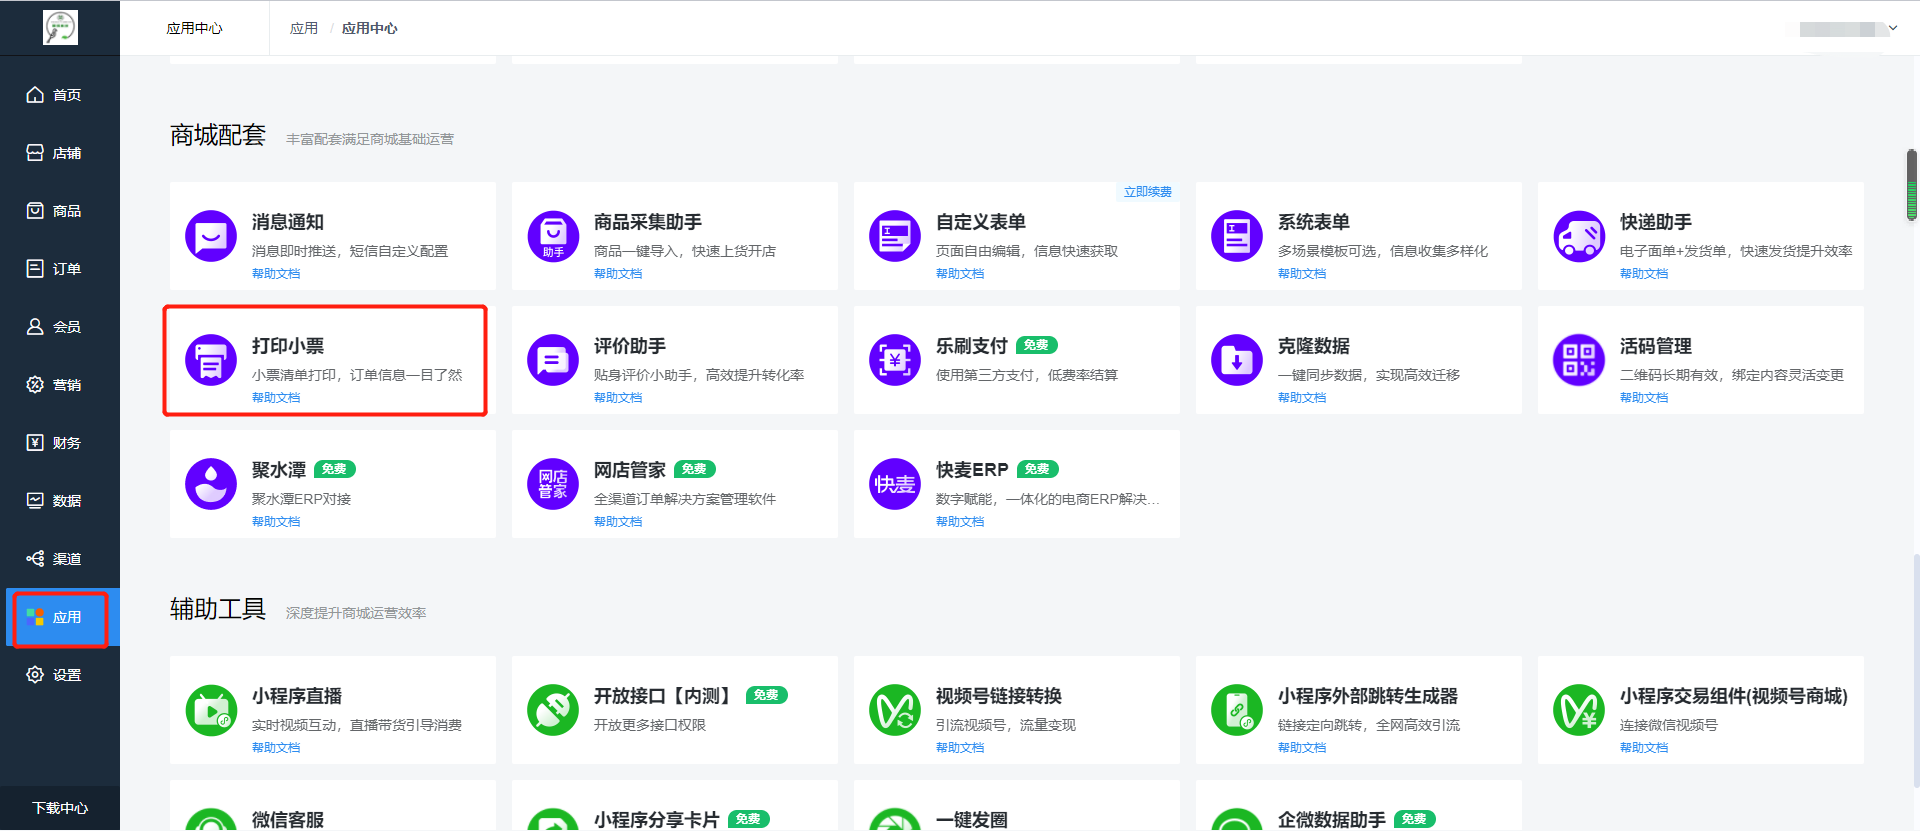1920x831 pixels.
Task: Click the 下载中心 button at bottom left
Action: point(60,808)
